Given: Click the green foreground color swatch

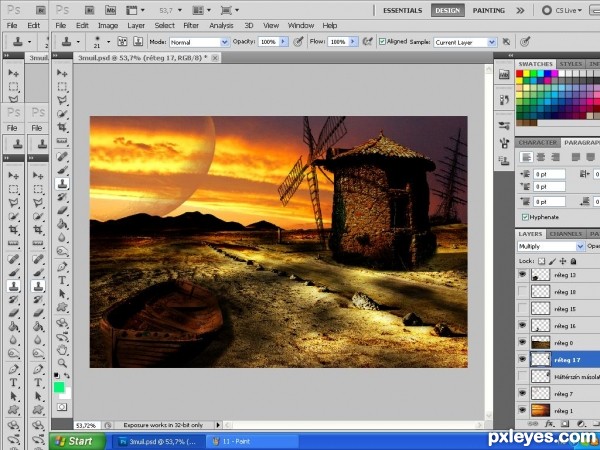Looking at the screenshot, I should [x=59, y=387].
